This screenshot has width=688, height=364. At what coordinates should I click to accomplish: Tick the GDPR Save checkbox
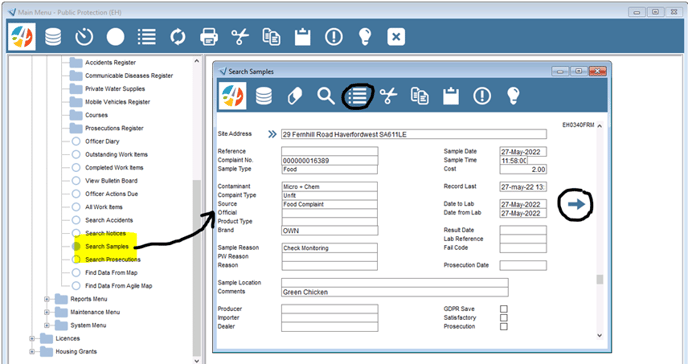(504, 309)
